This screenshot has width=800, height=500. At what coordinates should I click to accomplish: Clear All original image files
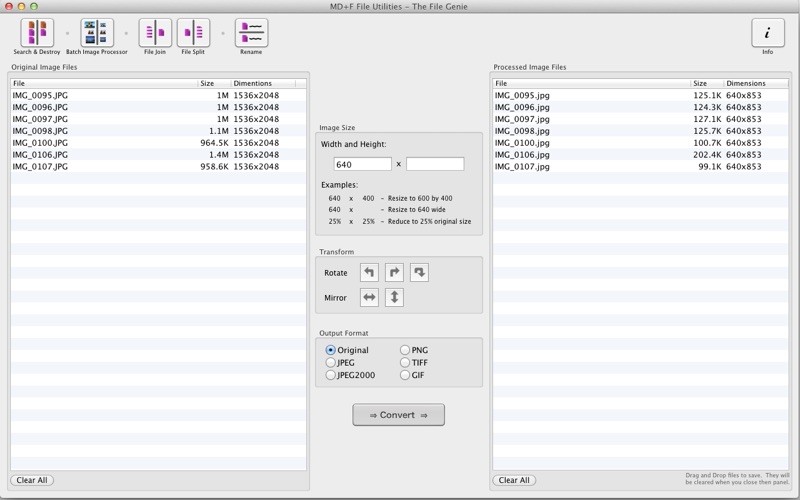(x=32, y=480)
